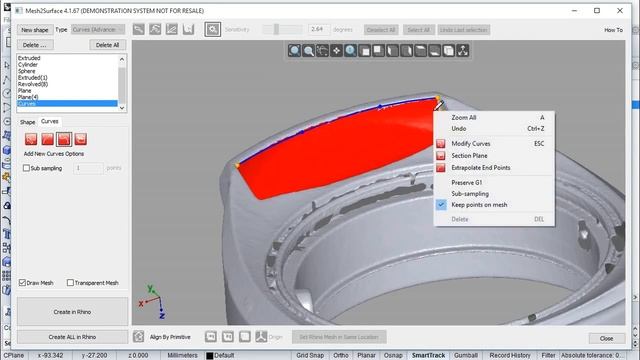Screen dimensions: 640x360
Task: Click the Align By Primitive icon
Action: pos(139,337)
